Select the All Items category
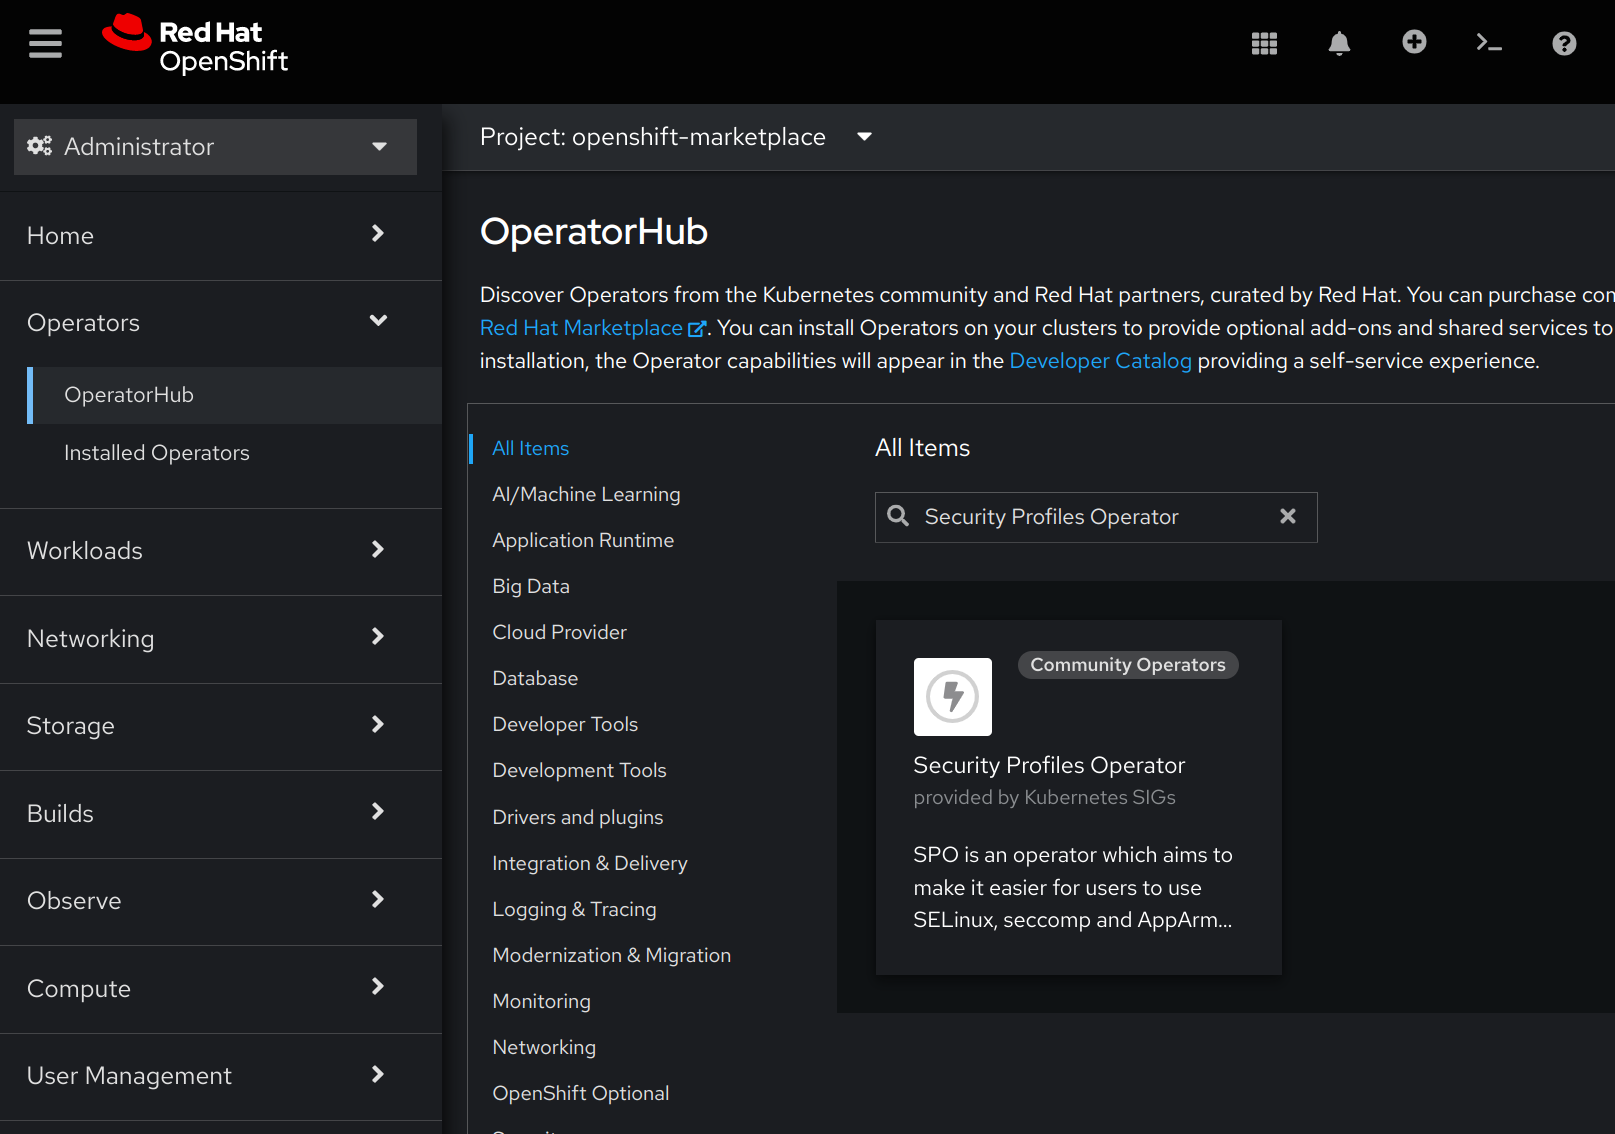1615x1134 pixels. pyautogui.click(x=530, y=448)
